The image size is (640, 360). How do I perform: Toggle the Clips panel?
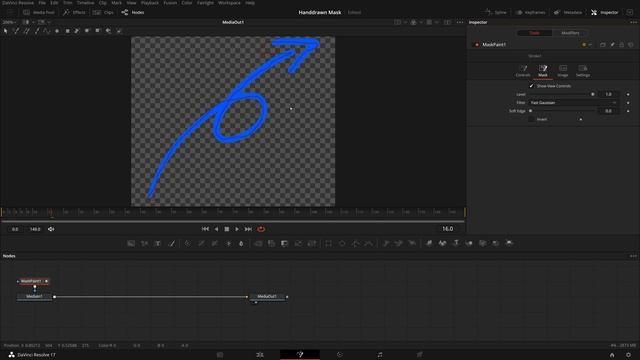coord(103,13)
